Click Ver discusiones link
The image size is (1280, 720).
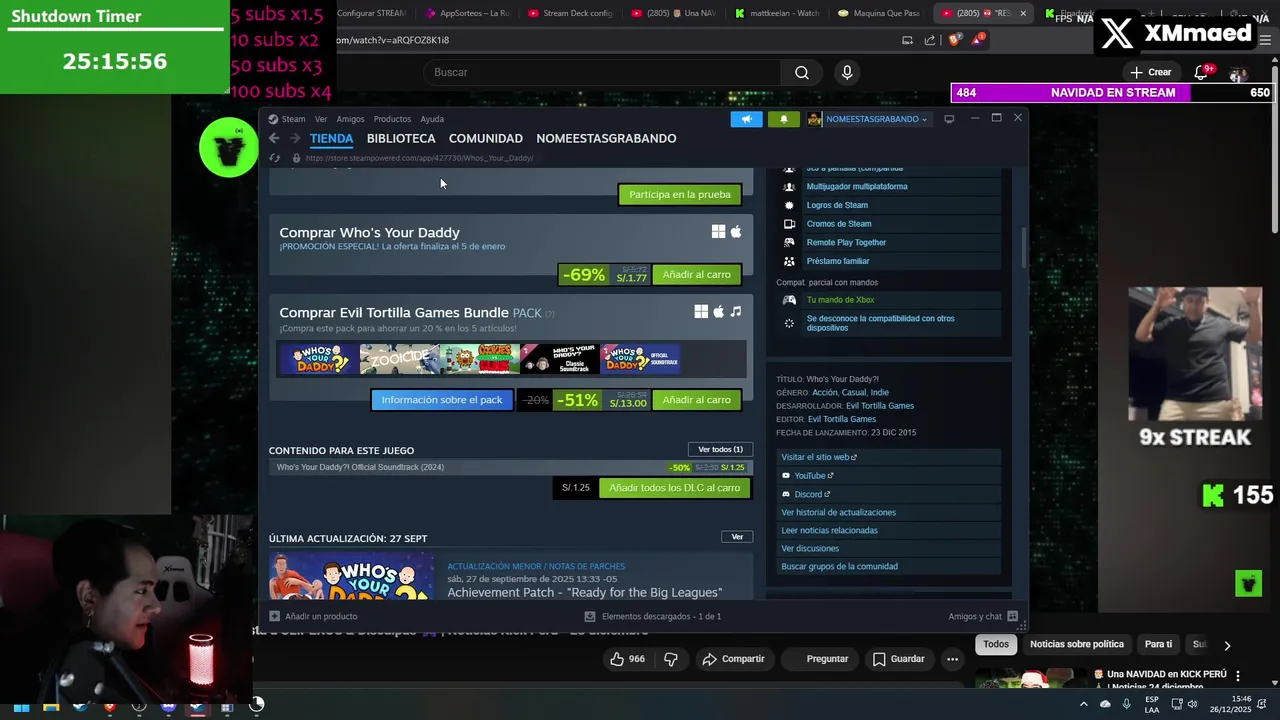(x=810, y=548)
